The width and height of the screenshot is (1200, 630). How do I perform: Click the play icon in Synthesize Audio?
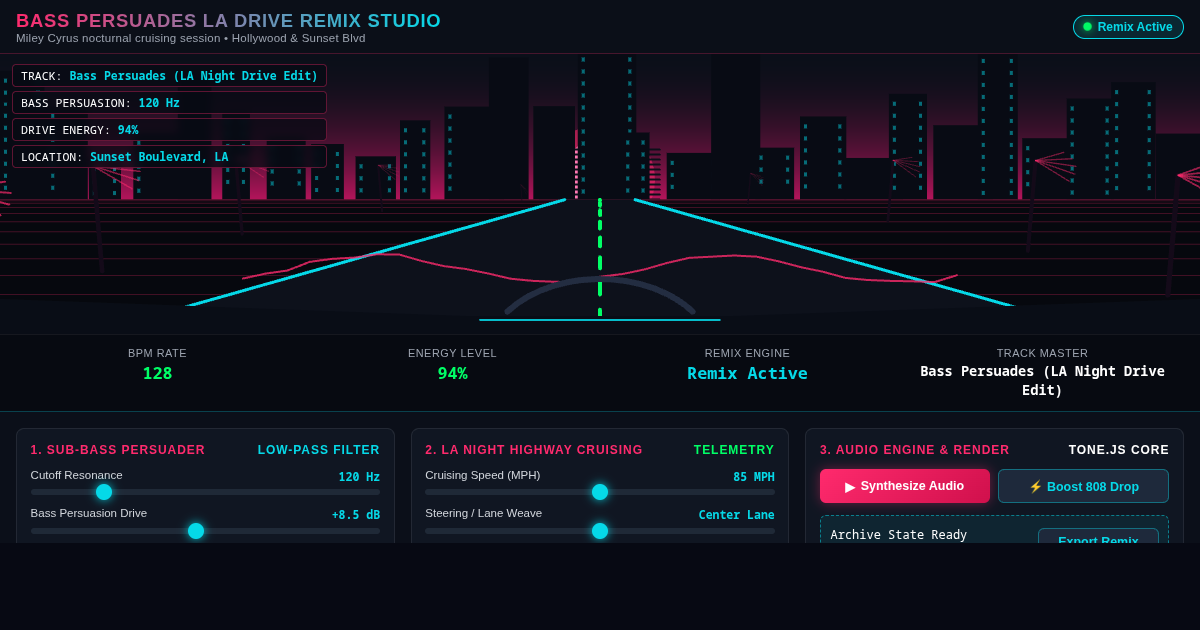tap(850, 487)
